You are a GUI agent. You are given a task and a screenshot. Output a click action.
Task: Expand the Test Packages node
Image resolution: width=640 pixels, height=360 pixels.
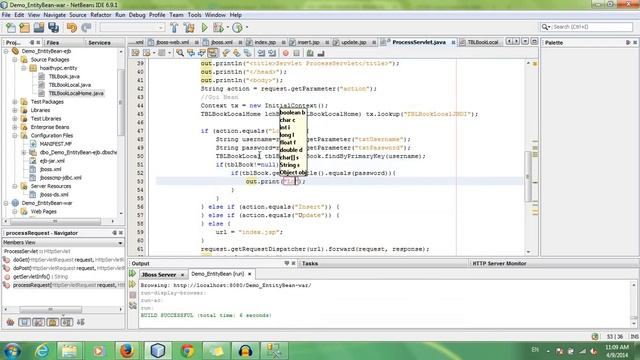pos(15,102)
